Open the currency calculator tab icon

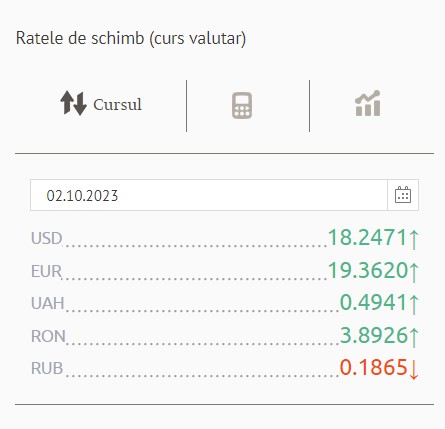242,105
